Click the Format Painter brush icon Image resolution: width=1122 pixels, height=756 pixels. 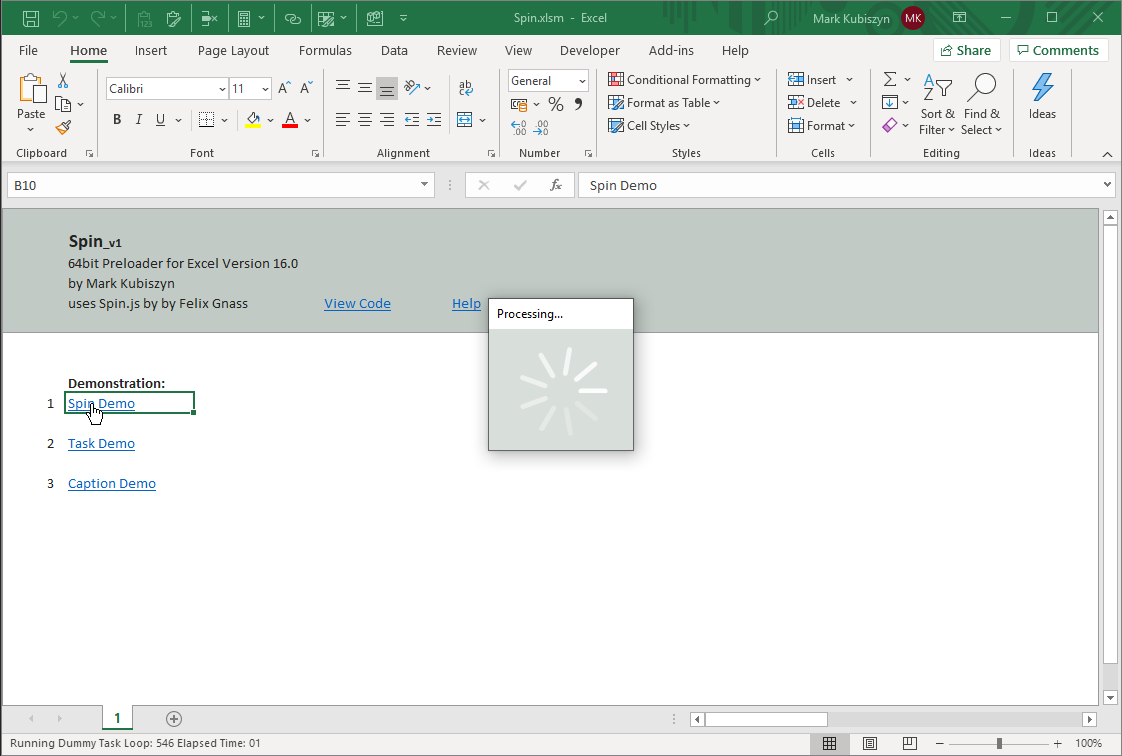coord(63,127)
